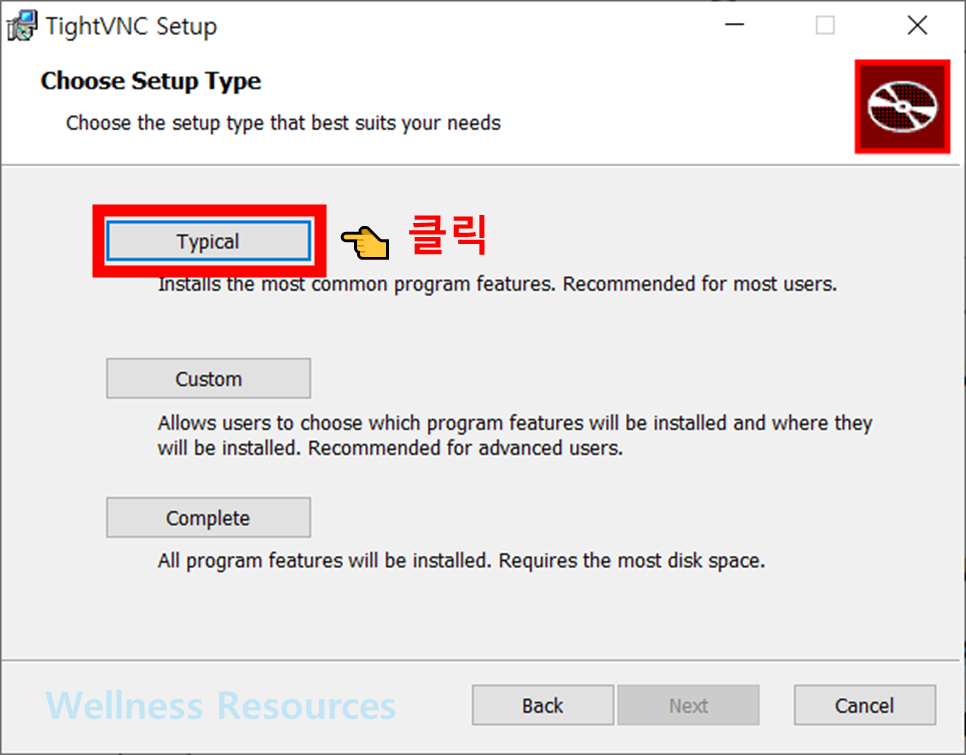Click the greyed-out Next button
This screenshot has width=966, height=755.
[x=688, y=705]
